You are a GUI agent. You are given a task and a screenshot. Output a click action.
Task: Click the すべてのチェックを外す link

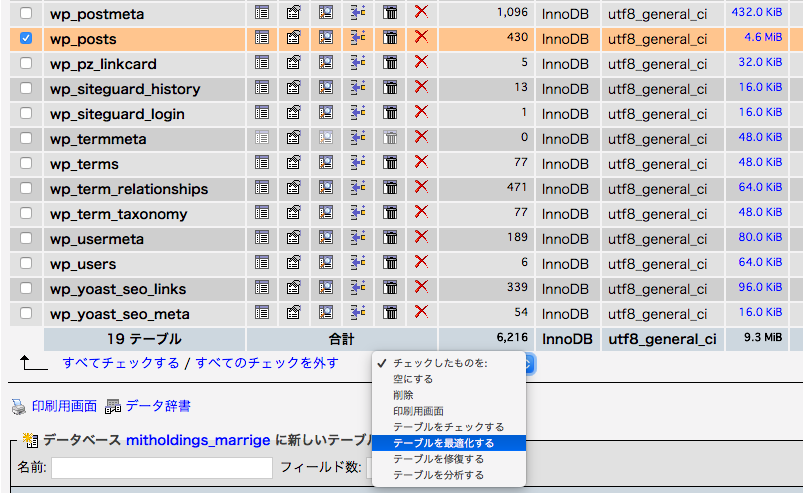267,363
